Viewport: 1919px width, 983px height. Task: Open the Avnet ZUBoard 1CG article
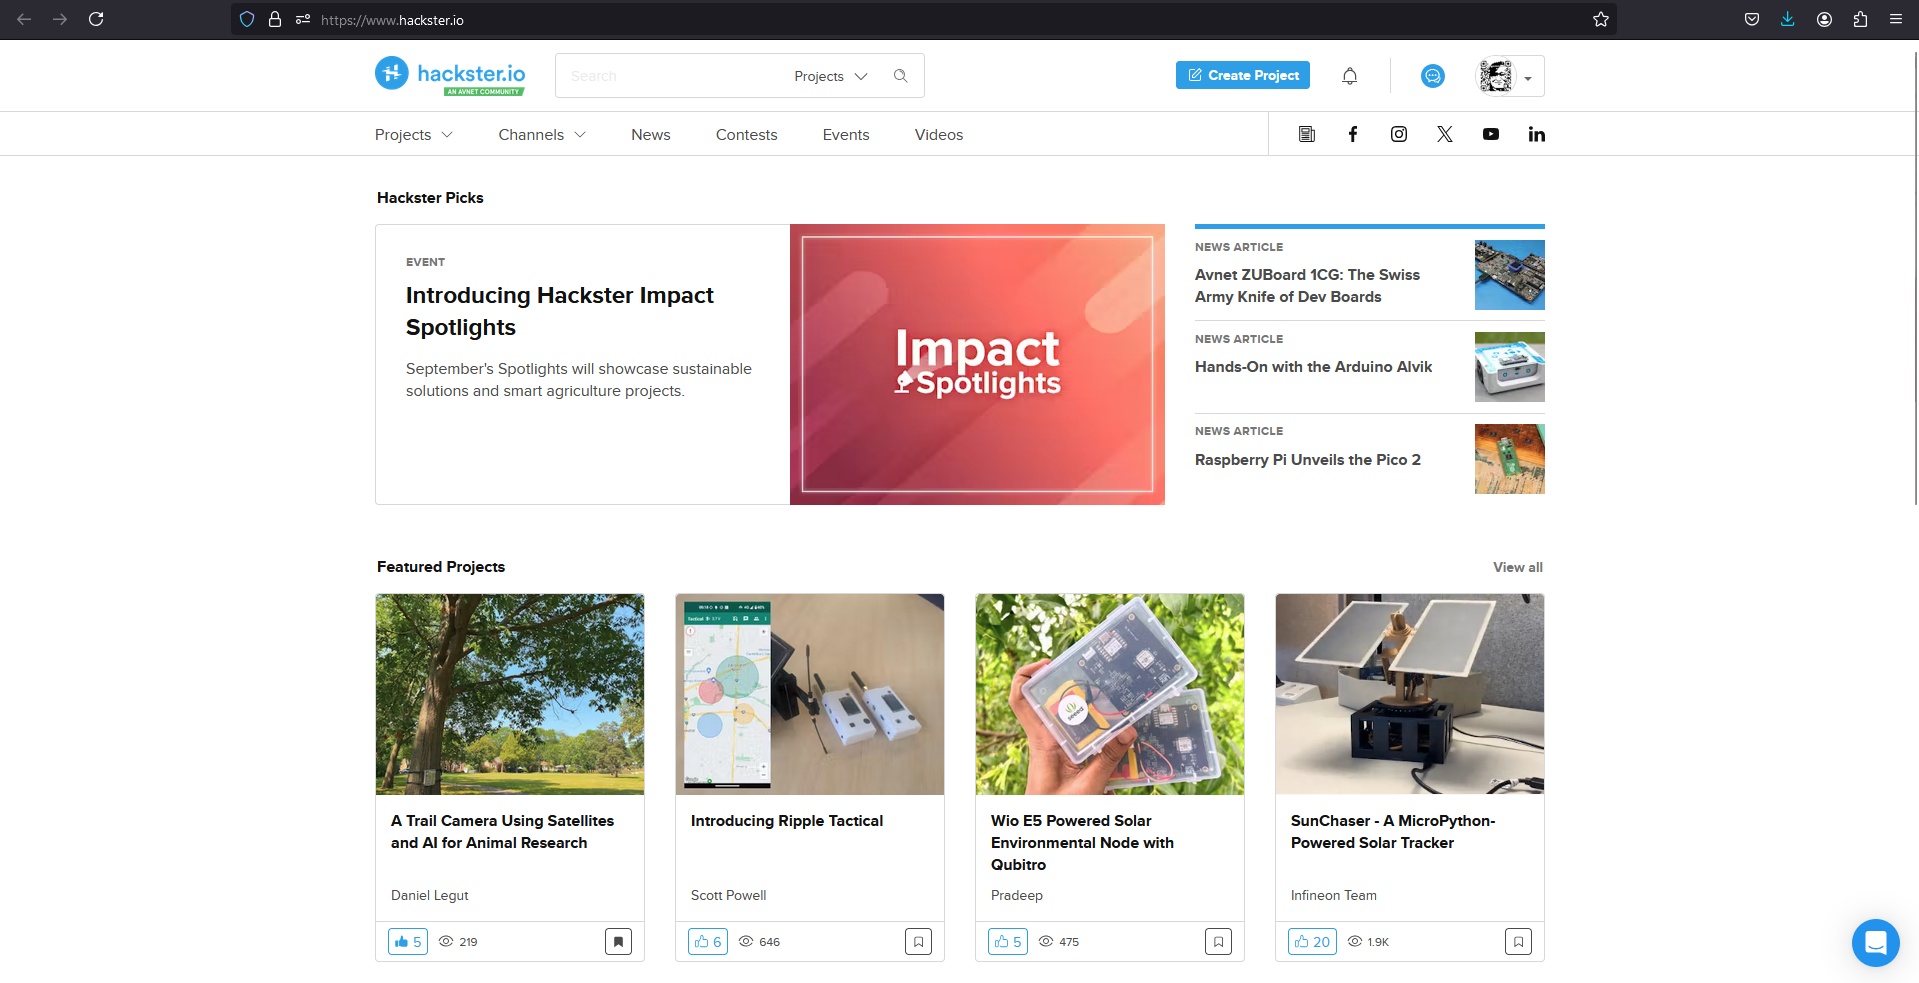pyautogui.click(x=1307, y=286)
